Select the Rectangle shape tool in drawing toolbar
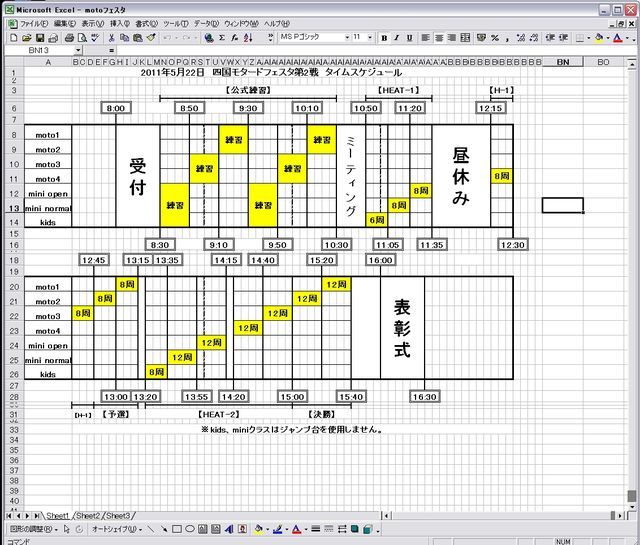 pyautogui.click(x=176, y=529)
